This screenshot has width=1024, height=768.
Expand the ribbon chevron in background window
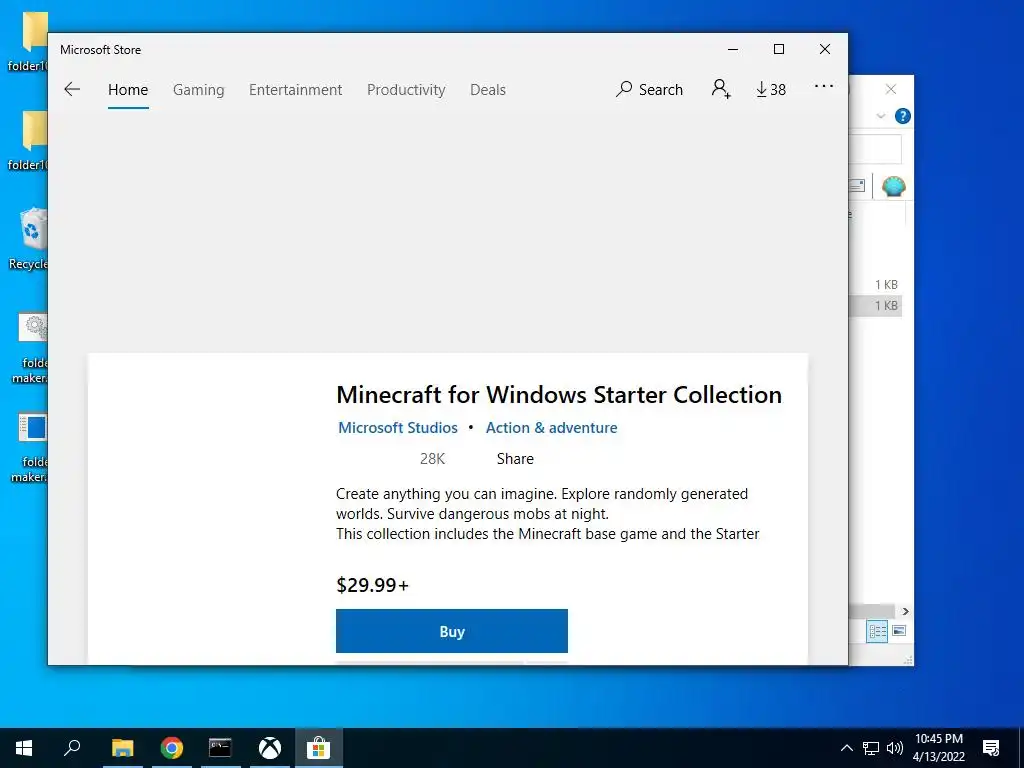pos(880,116)
